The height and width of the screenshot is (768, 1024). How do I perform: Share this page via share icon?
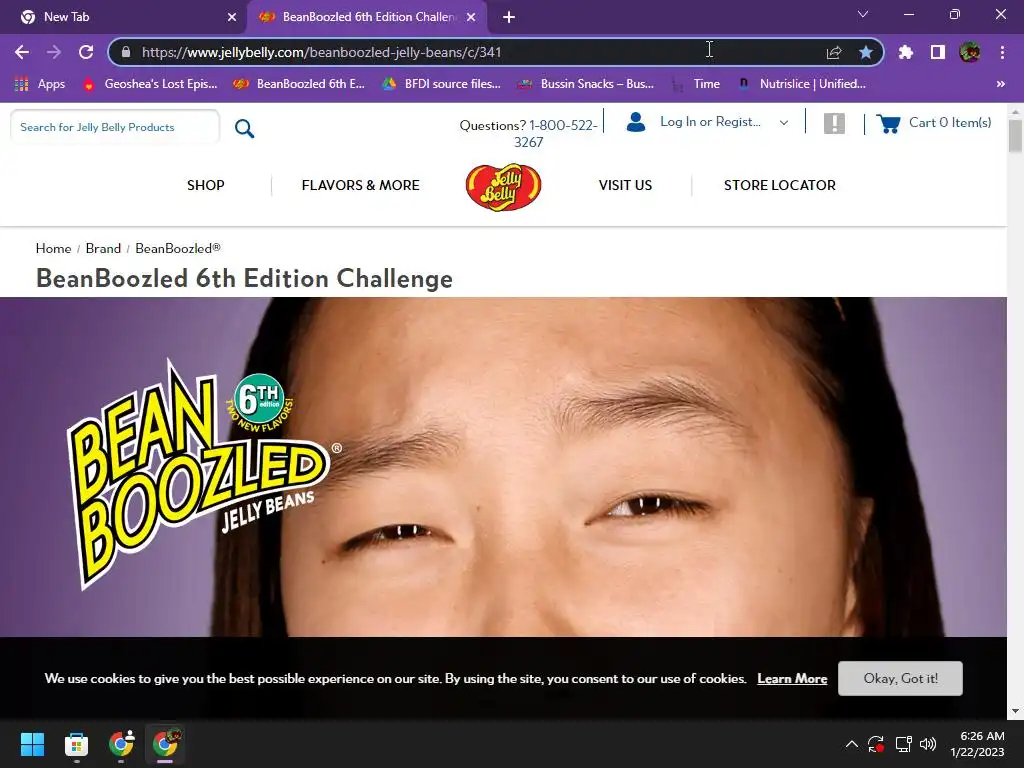click(x=834, y=52)
